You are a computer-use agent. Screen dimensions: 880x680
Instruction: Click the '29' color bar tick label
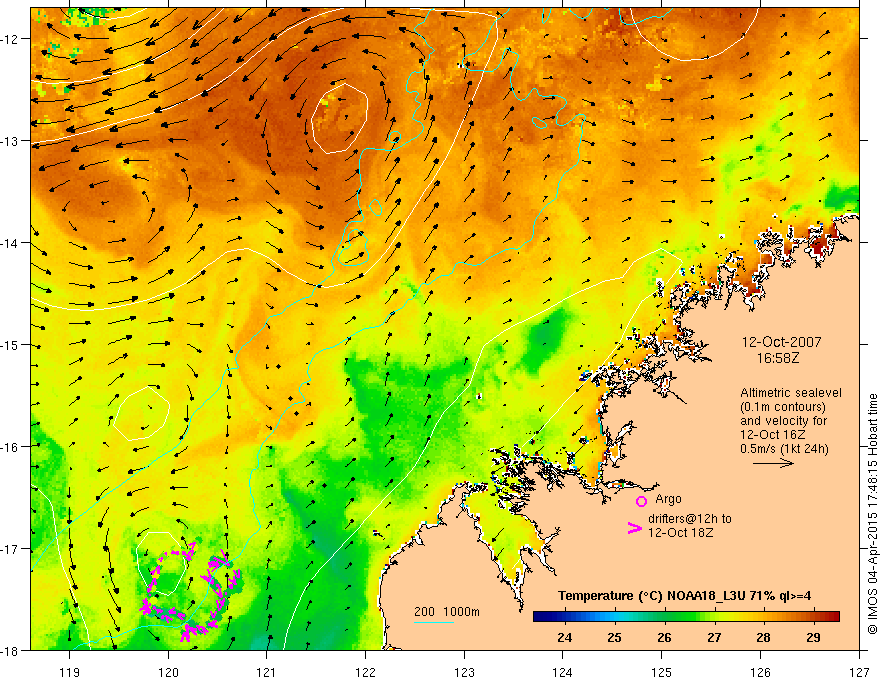click(813, 637)
